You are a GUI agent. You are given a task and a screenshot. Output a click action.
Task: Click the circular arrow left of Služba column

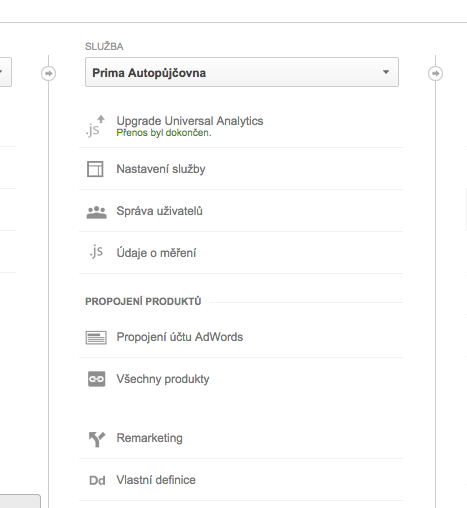coord(49,73)
